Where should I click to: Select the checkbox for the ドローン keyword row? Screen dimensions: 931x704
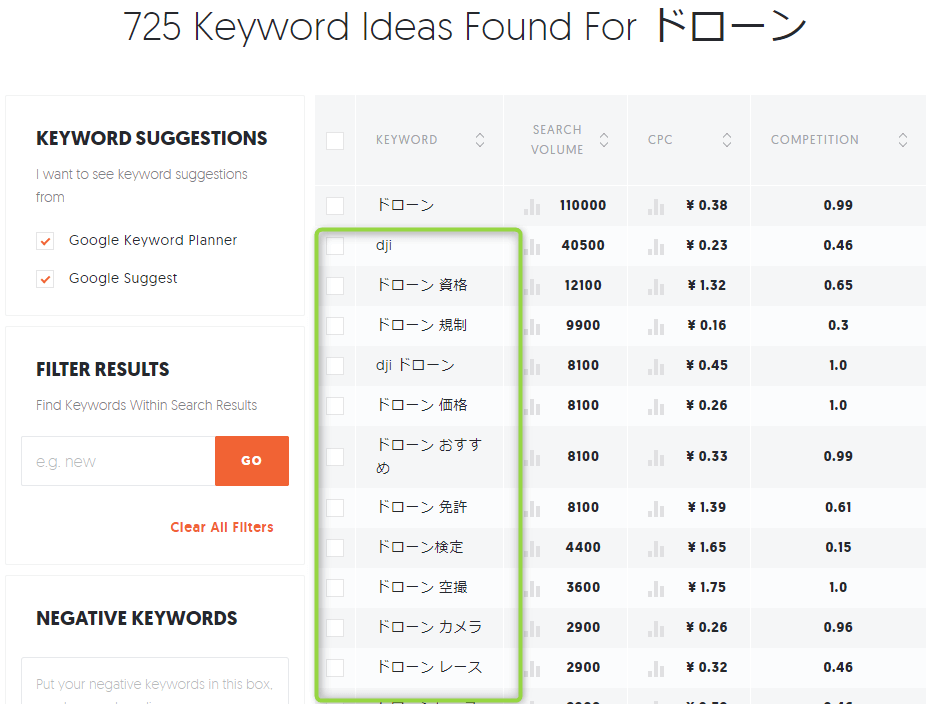point(335,206)
